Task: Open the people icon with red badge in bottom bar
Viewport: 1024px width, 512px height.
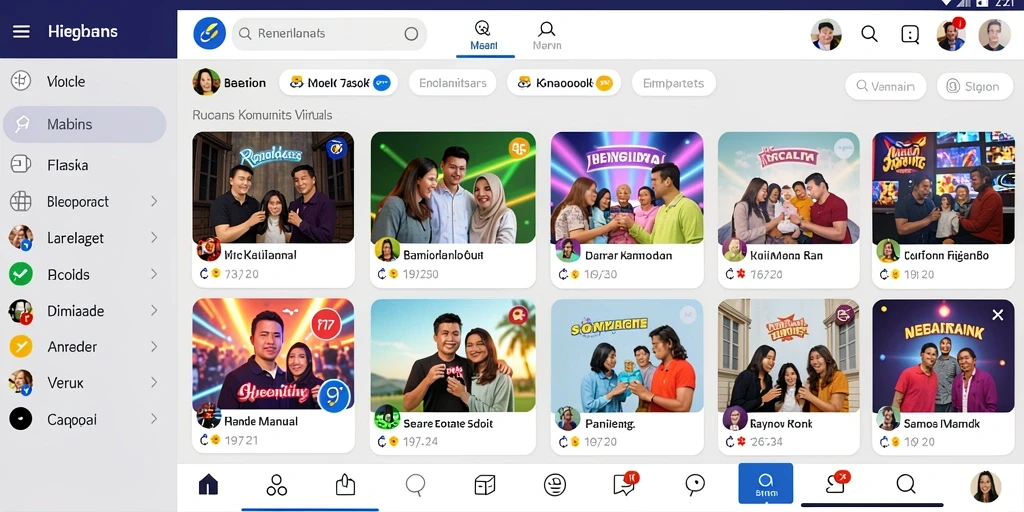Action: point(836,483)
